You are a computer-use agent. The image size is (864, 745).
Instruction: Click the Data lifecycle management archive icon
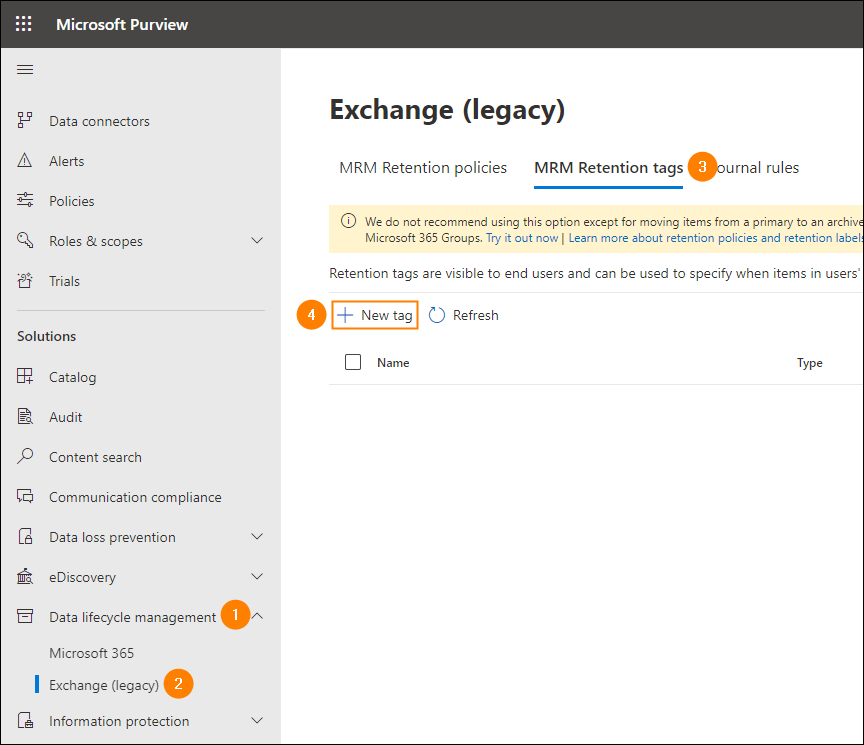coord(25,616)
